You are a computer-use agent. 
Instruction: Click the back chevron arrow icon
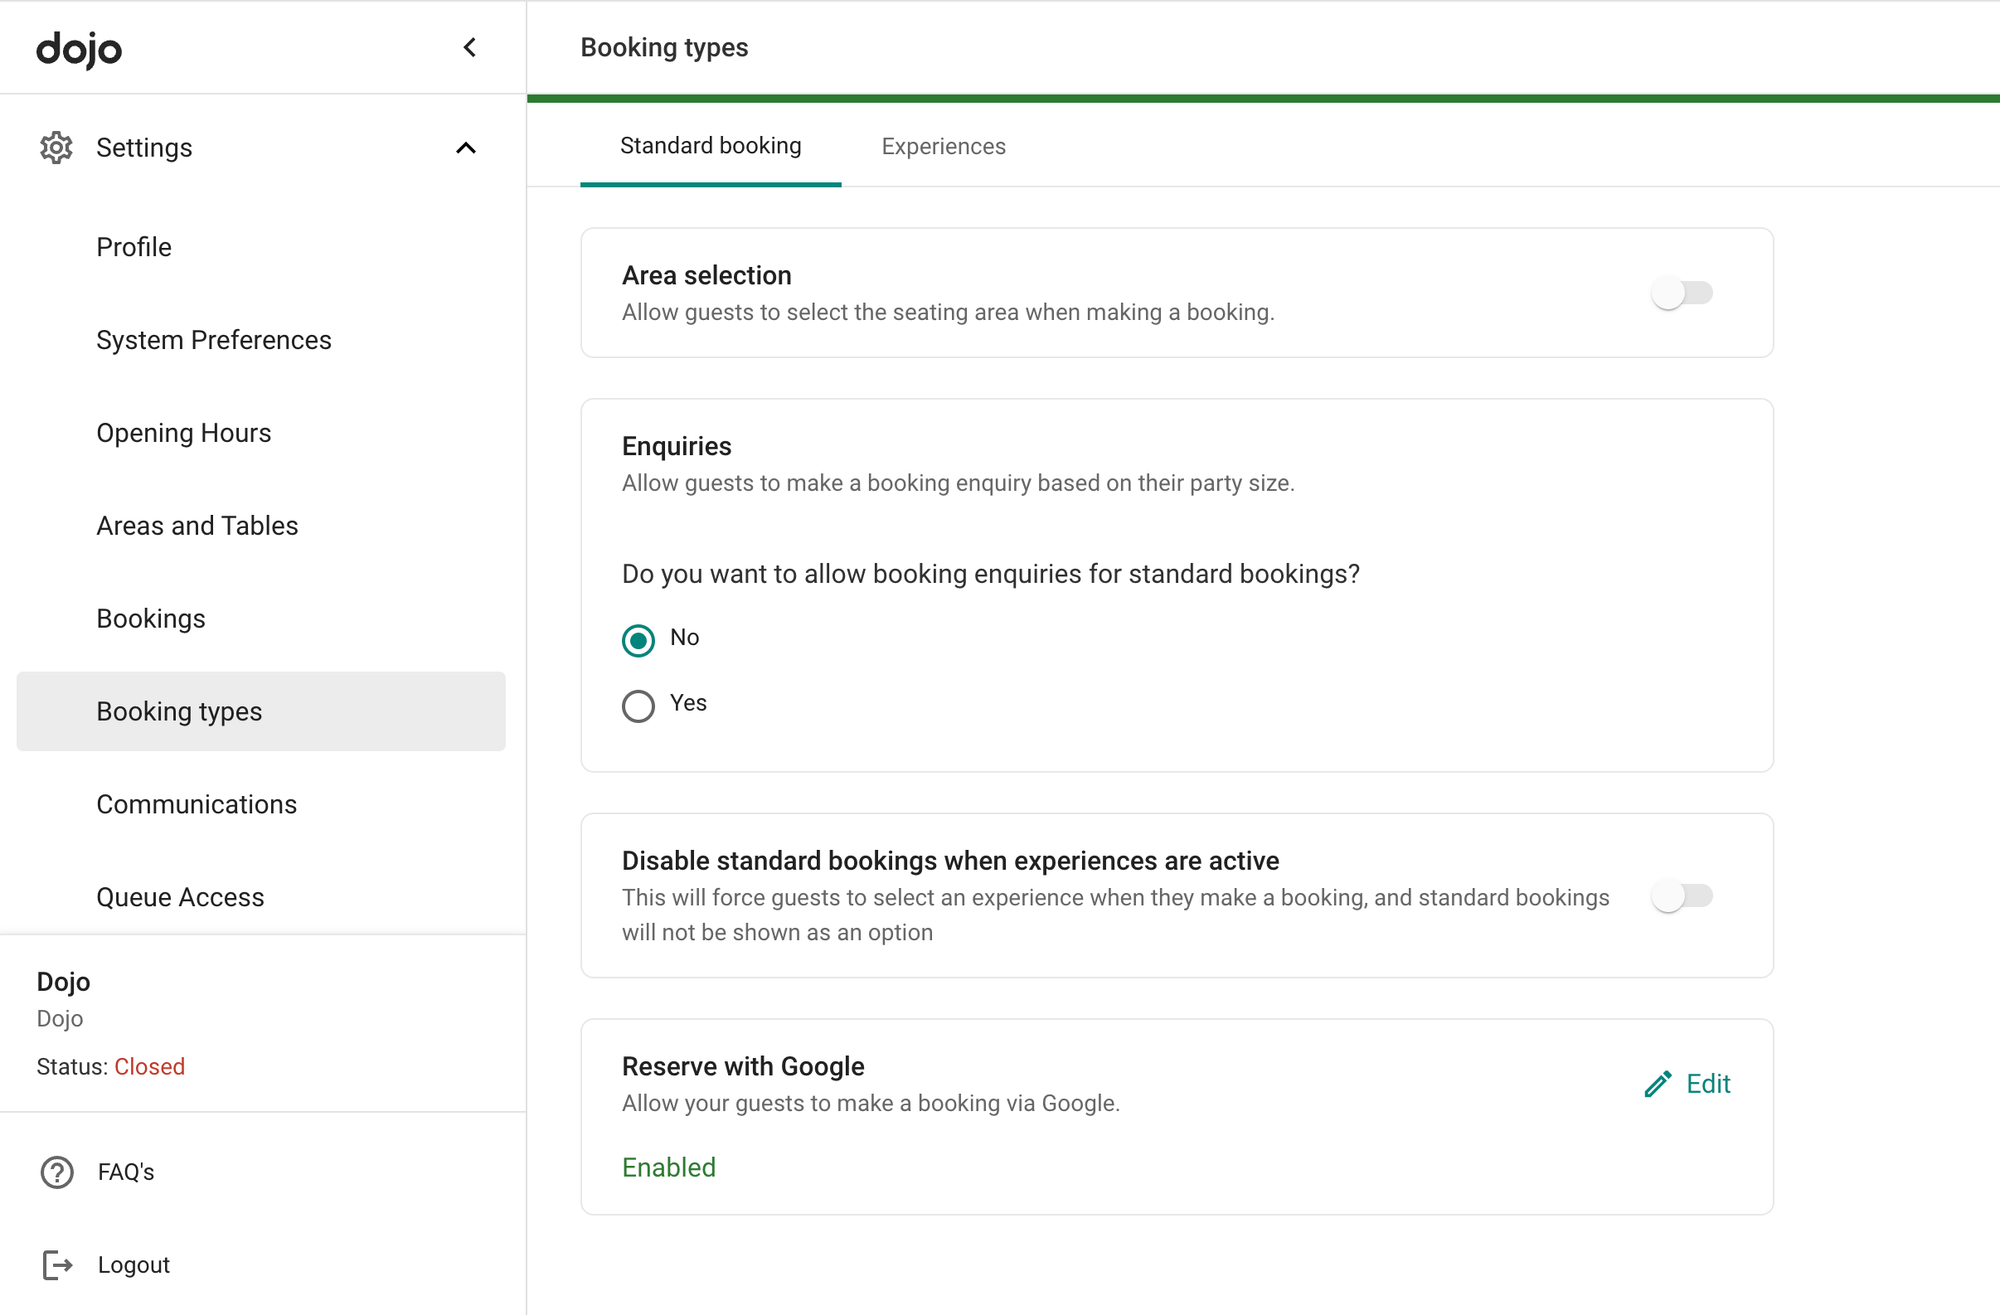(470, 47)
